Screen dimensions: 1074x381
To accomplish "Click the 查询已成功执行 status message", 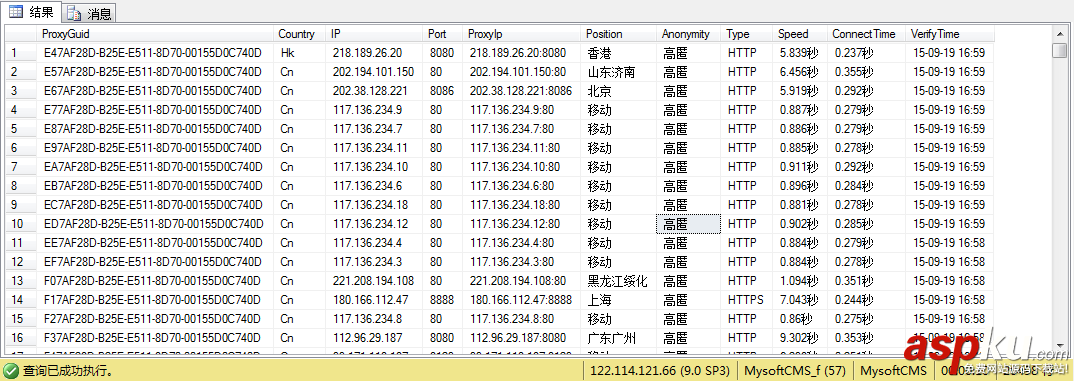I will coord(68,371).
